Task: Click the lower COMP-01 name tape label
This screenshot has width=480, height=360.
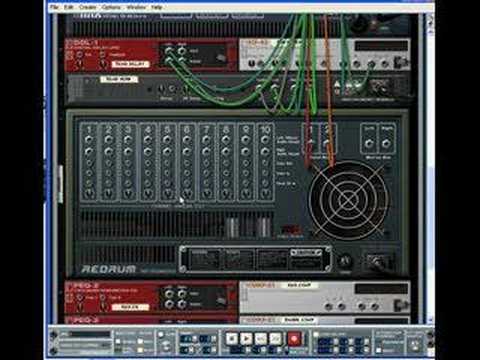Action: point(299,320)
